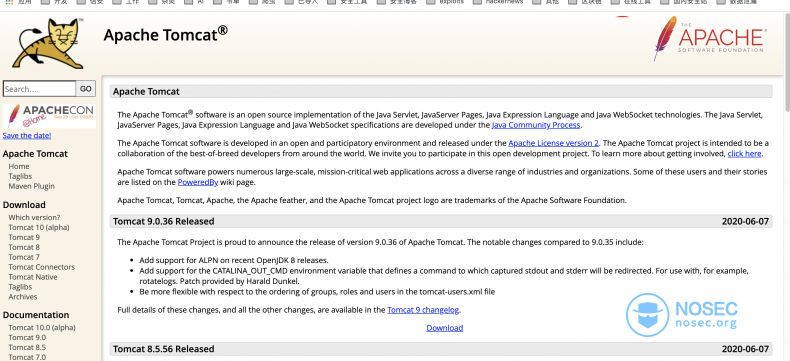Click the large 'Apache Tomcat®' page title

pyautogui.click(x=165, y=35)
